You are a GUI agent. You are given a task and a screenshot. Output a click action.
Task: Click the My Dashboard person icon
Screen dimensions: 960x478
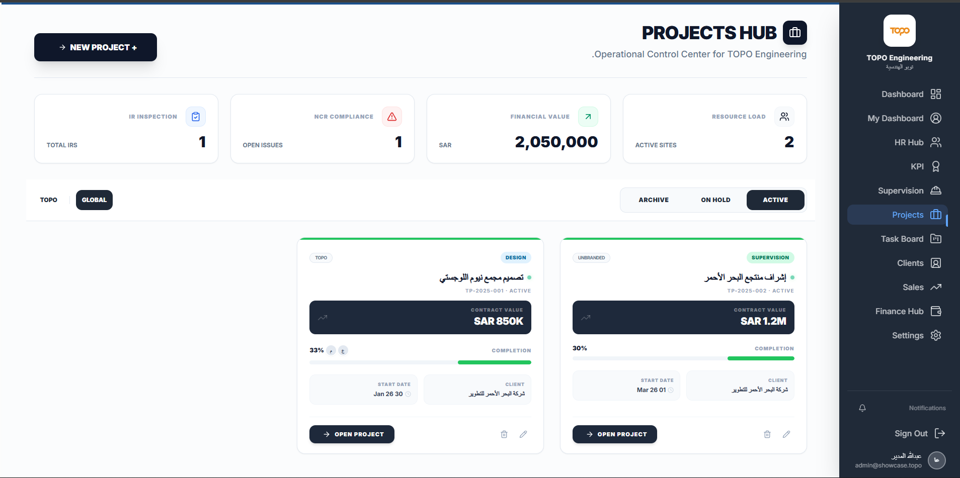point(935,118)
